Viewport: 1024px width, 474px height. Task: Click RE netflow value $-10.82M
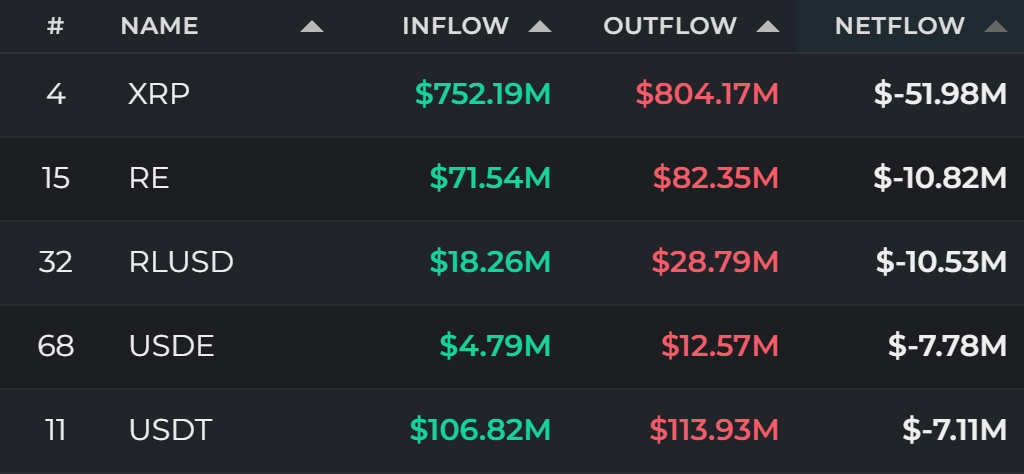[940, 178]
